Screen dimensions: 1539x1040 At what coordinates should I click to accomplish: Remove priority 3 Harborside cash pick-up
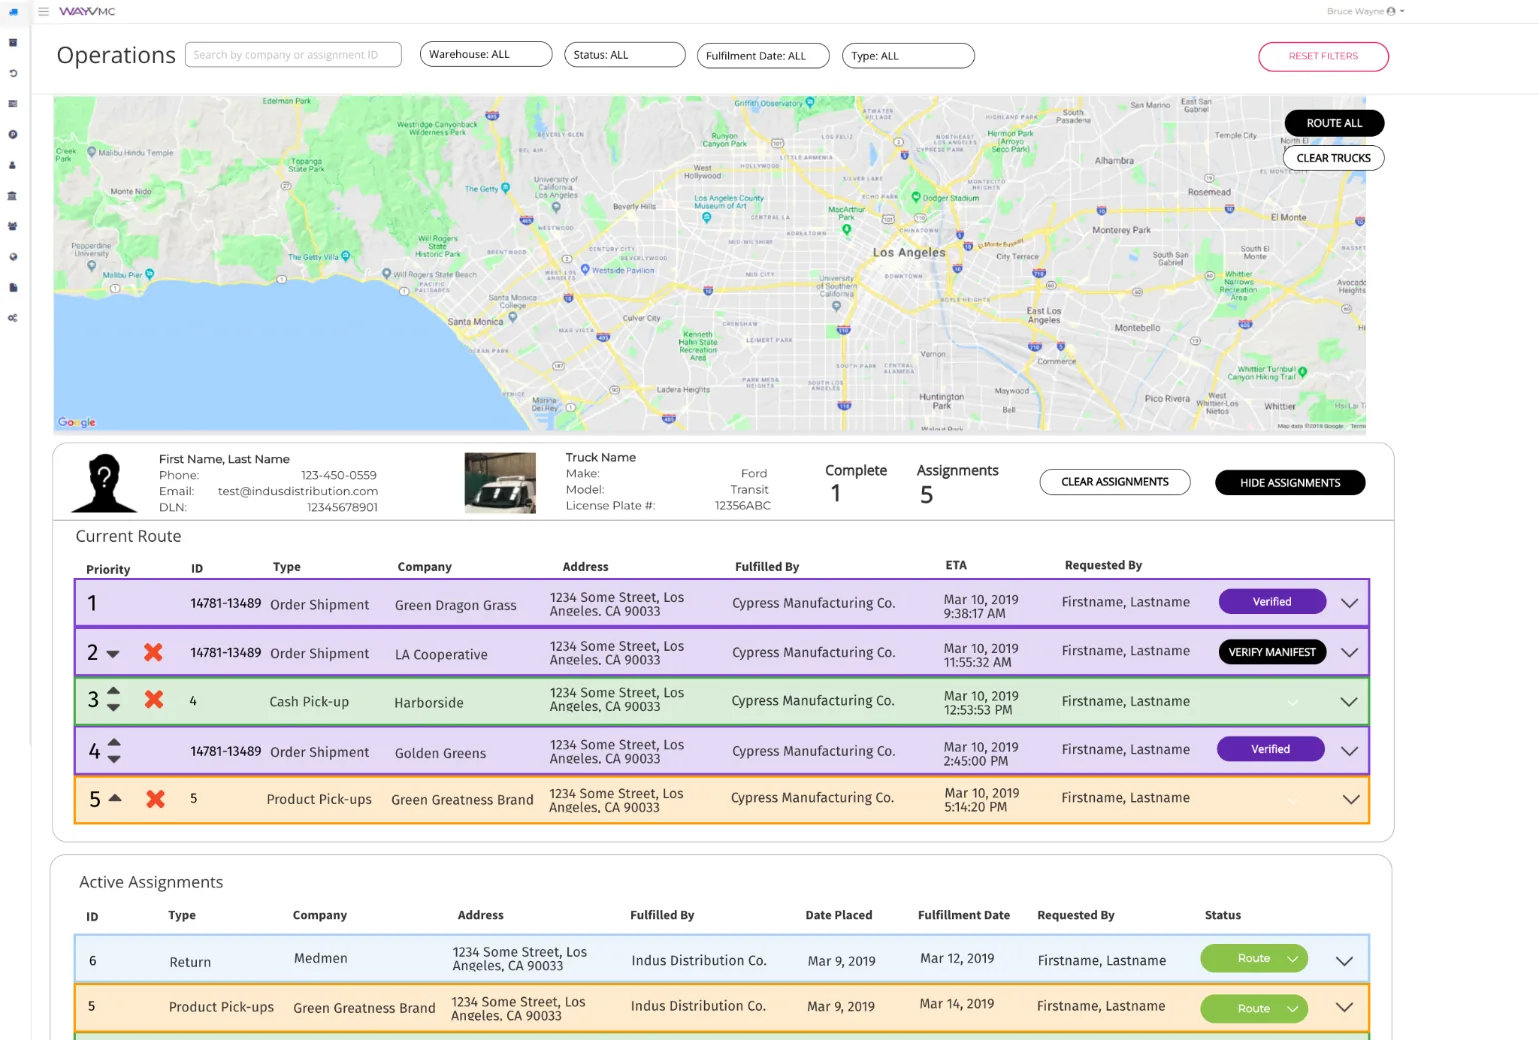coord(154,699)
